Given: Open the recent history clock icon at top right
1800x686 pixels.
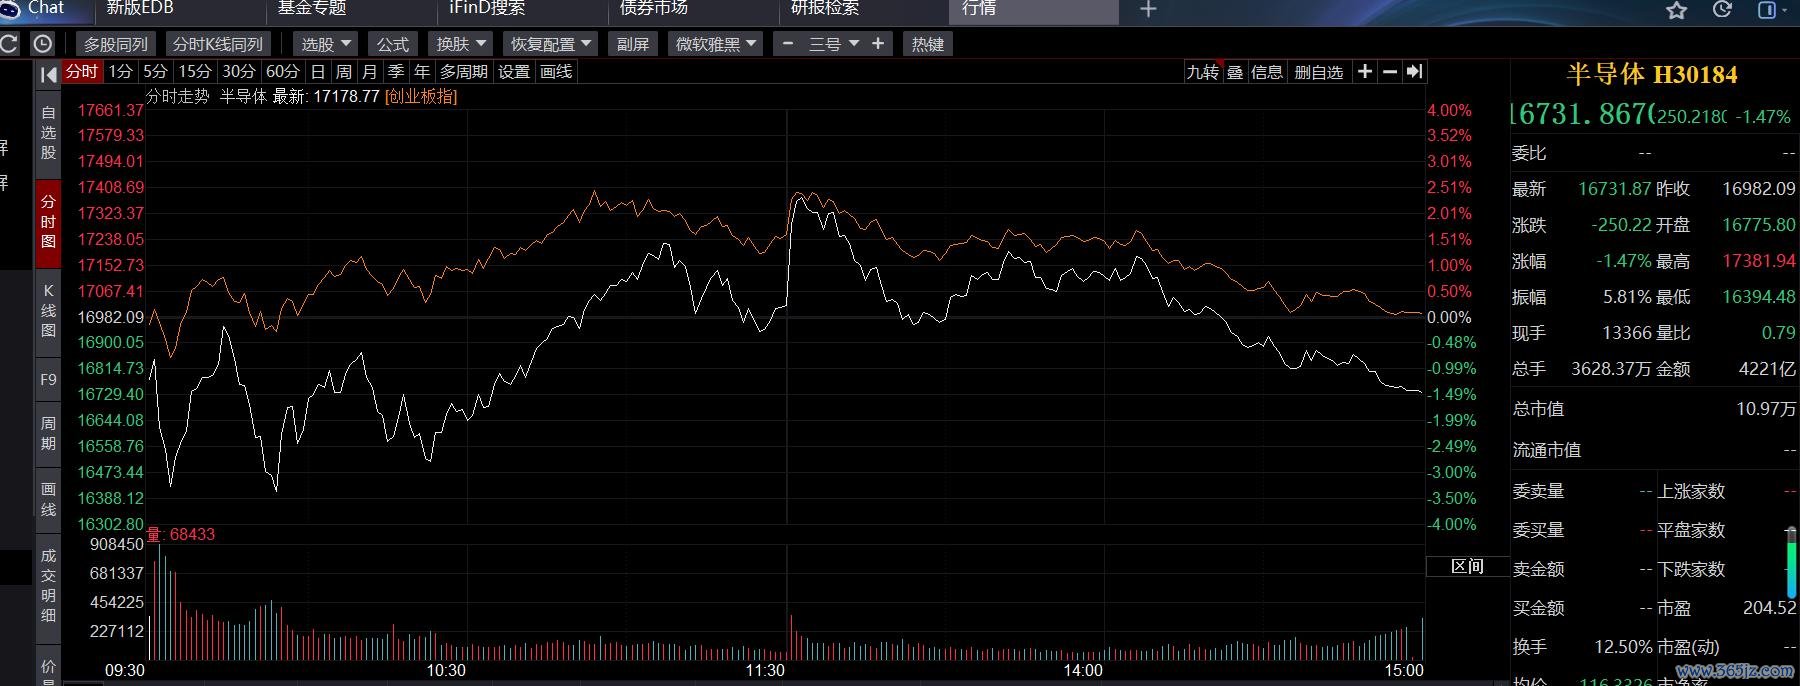Looking at the screenshot, I should pos(1722,10).
